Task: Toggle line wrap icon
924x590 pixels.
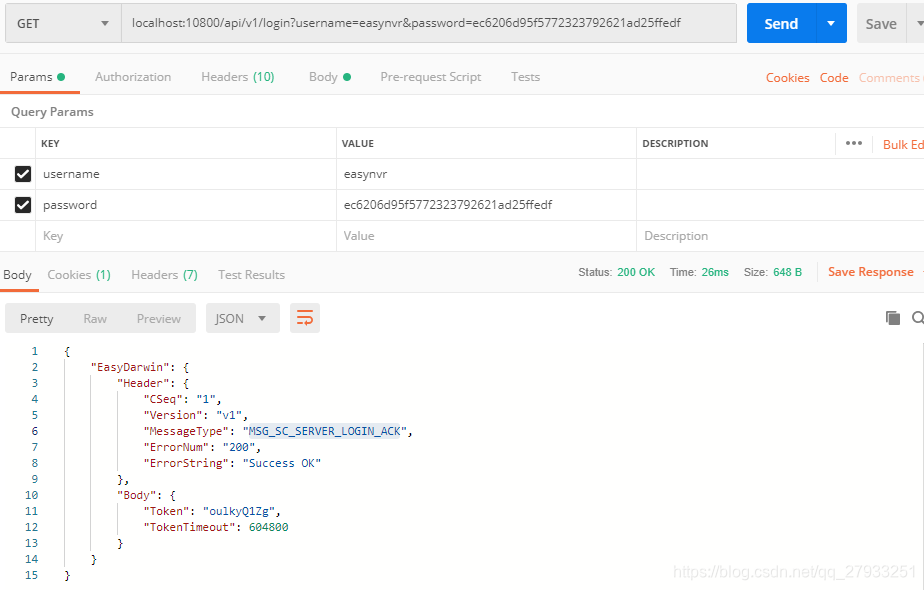Action: 305,318
